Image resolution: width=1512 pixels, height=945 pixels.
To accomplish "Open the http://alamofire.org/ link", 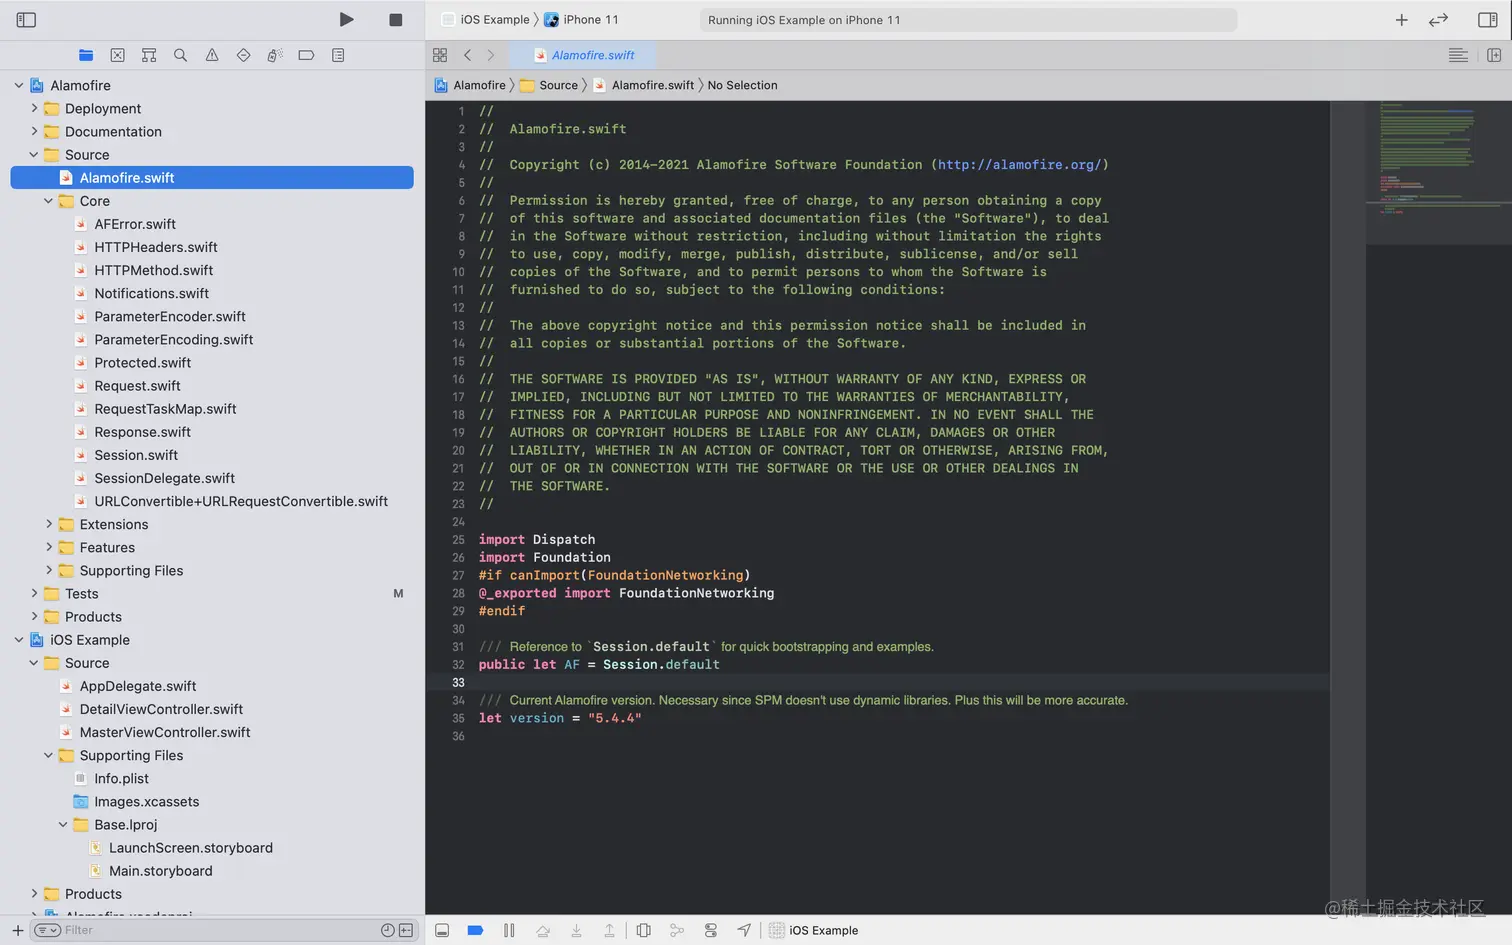I will (x=1019, y=165).
